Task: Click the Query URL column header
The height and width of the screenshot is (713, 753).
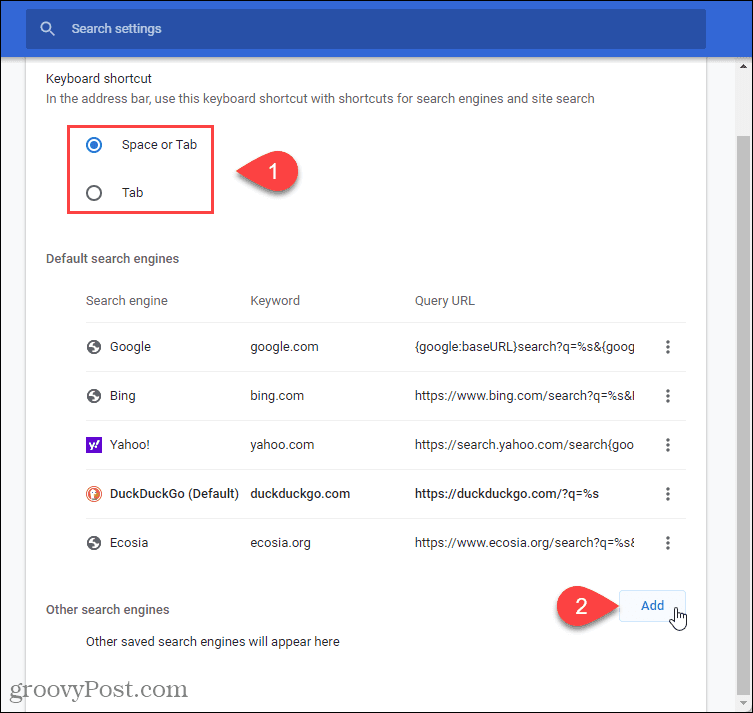Action: tap(445, 301)
